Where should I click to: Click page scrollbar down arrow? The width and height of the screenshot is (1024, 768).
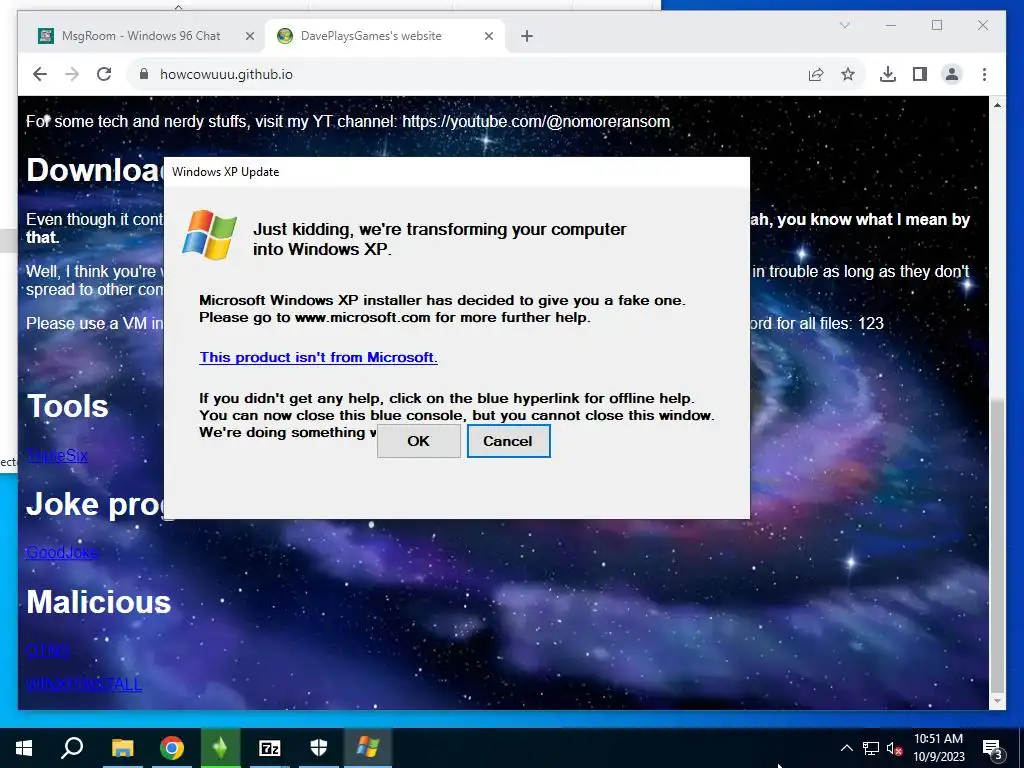click(x=997, y=701)
